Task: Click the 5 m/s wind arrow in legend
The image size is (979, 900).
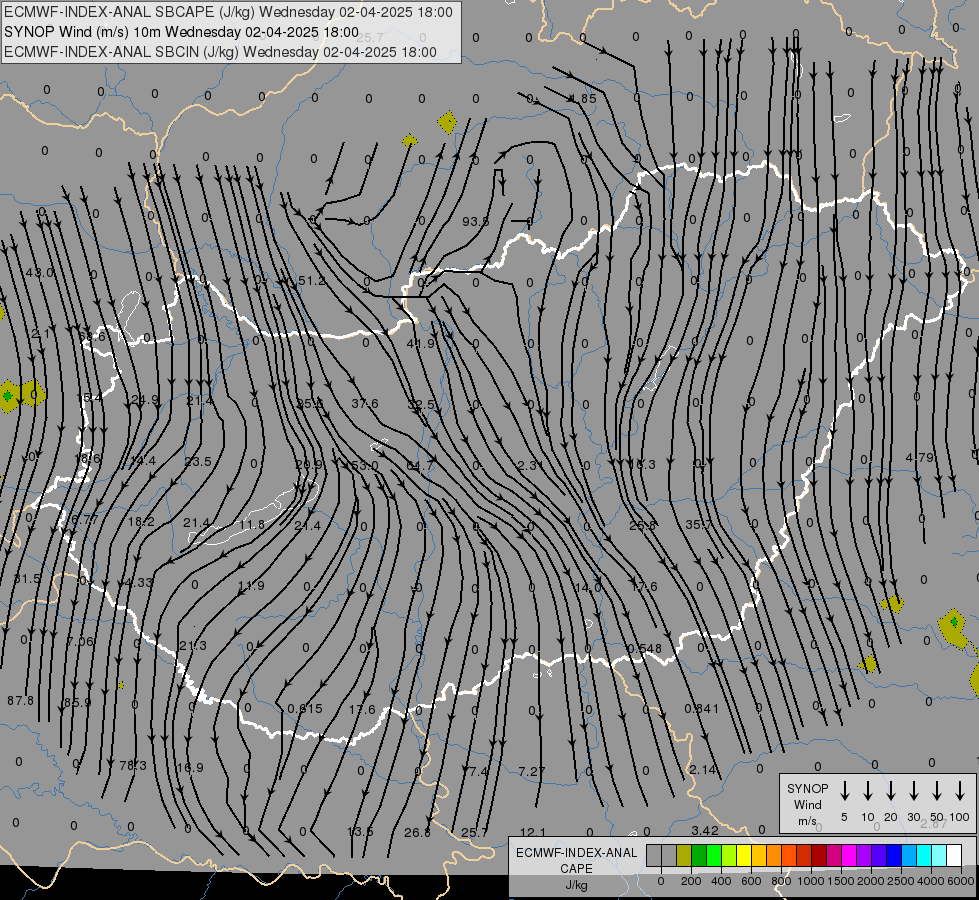Action: tap(844, 791)
